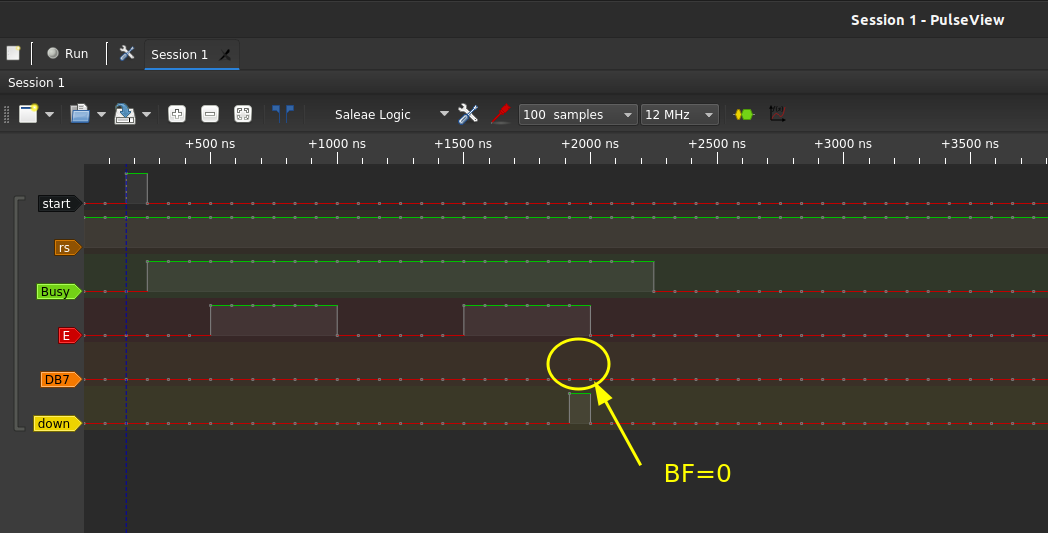Zoom out with minus icon
This screenshot has width=1048, height=533.
point(210,114)
